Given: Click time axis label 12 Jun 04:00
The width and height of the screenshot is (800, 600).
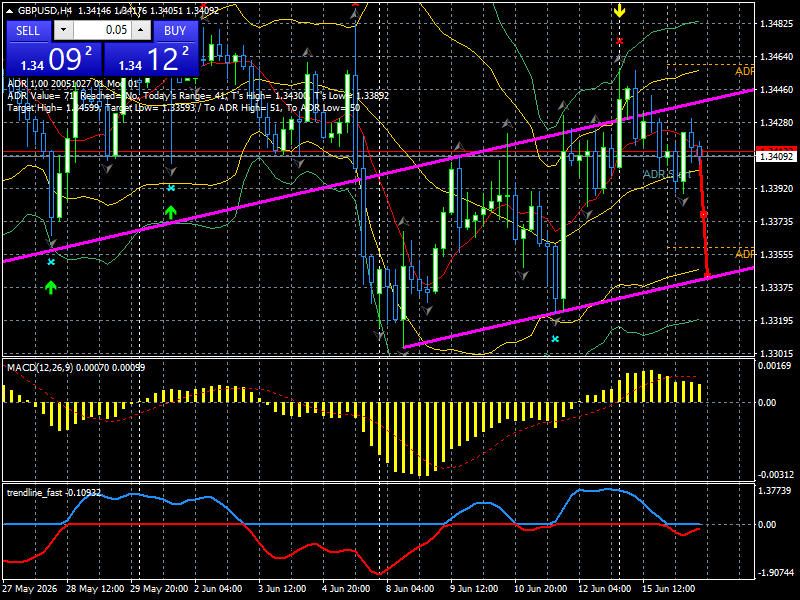Looking at the screenshot, I should (x=605, y=588).
